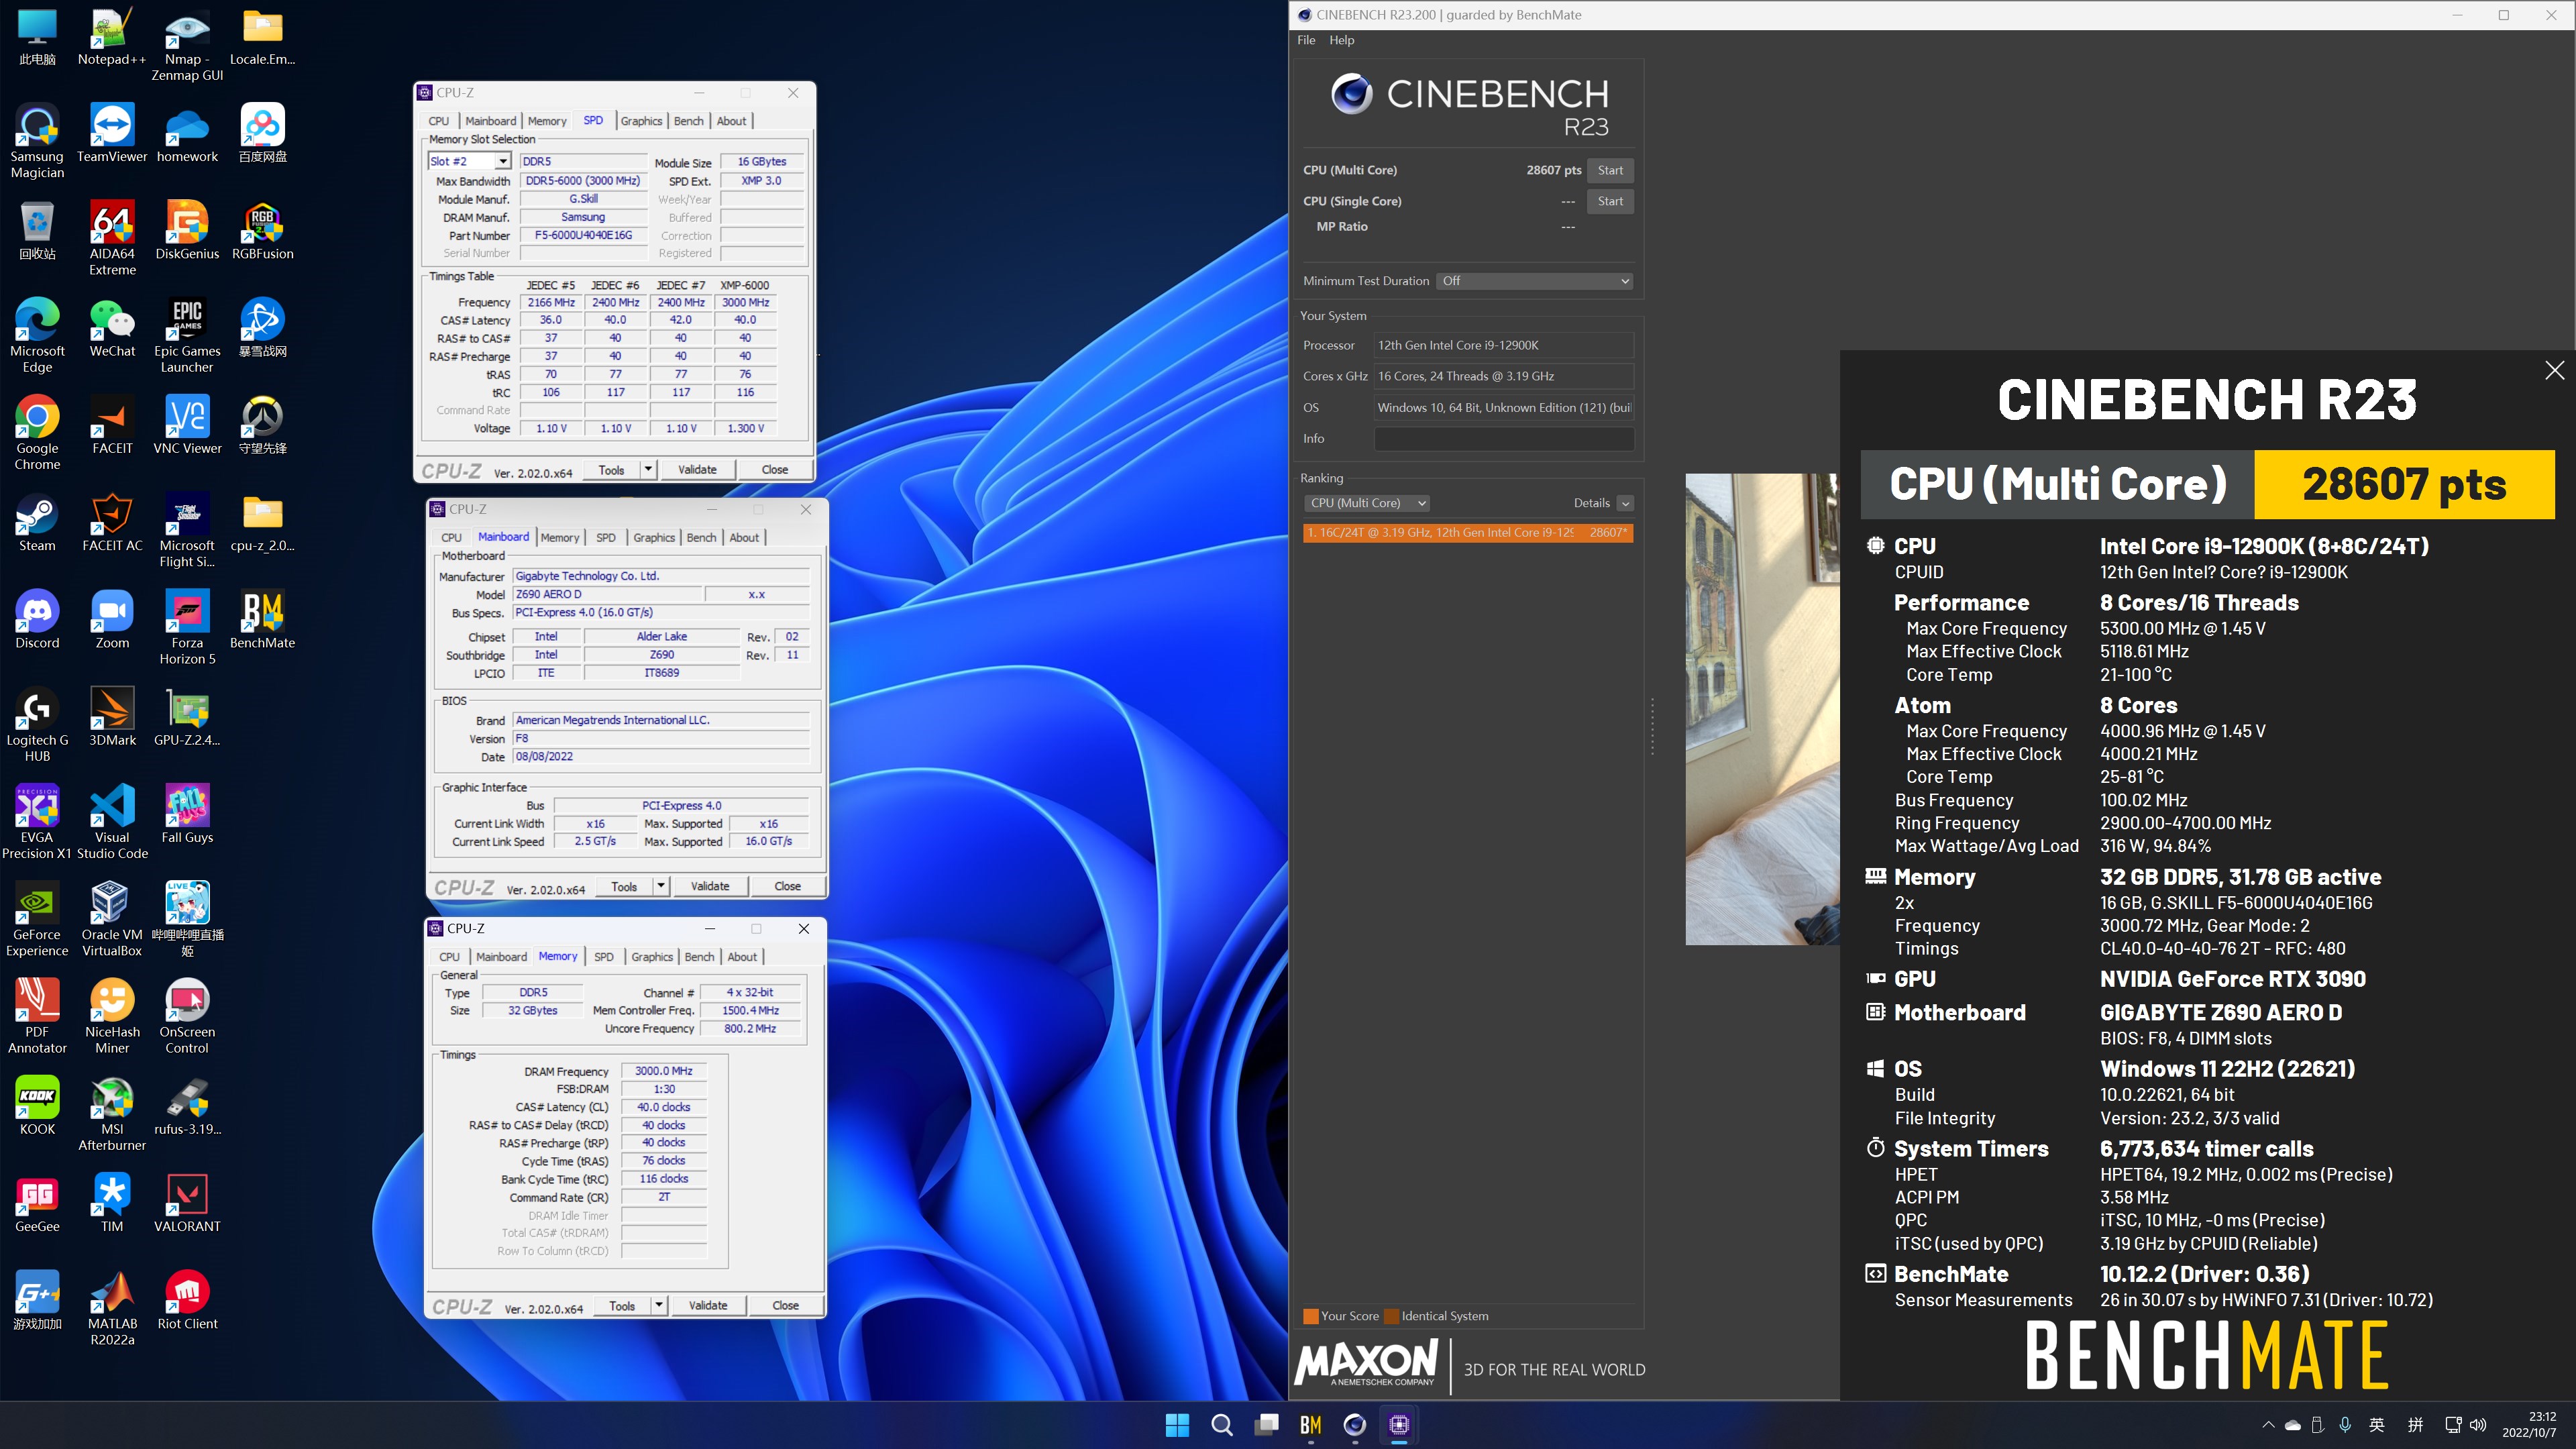Image resolution: width=2576 pixels, height=1449 pixels.
Task: Open the volume control in system tray
Action: tap(2478, 1424)
